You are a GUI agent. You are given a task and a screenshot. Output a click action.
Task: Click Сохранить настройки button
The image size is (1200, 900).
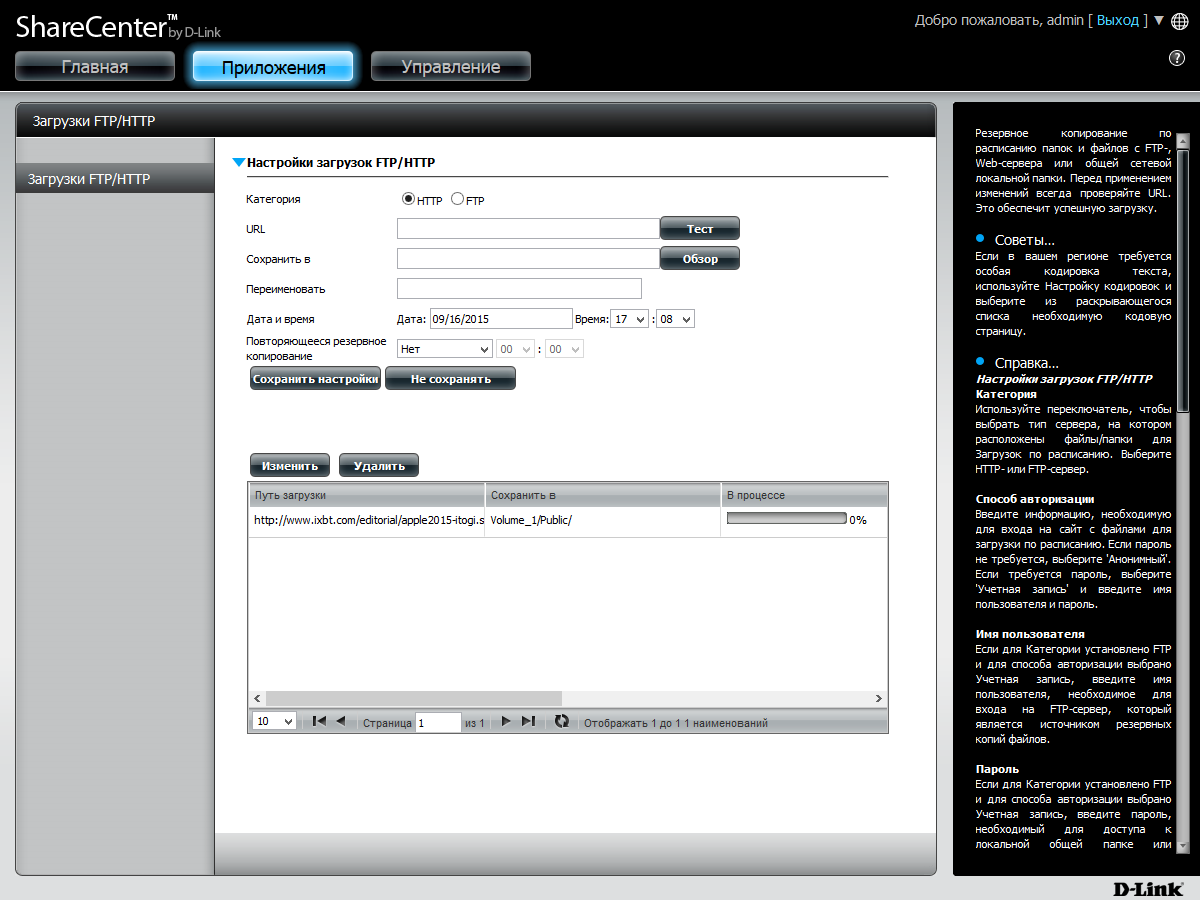(x=315, y=379)
